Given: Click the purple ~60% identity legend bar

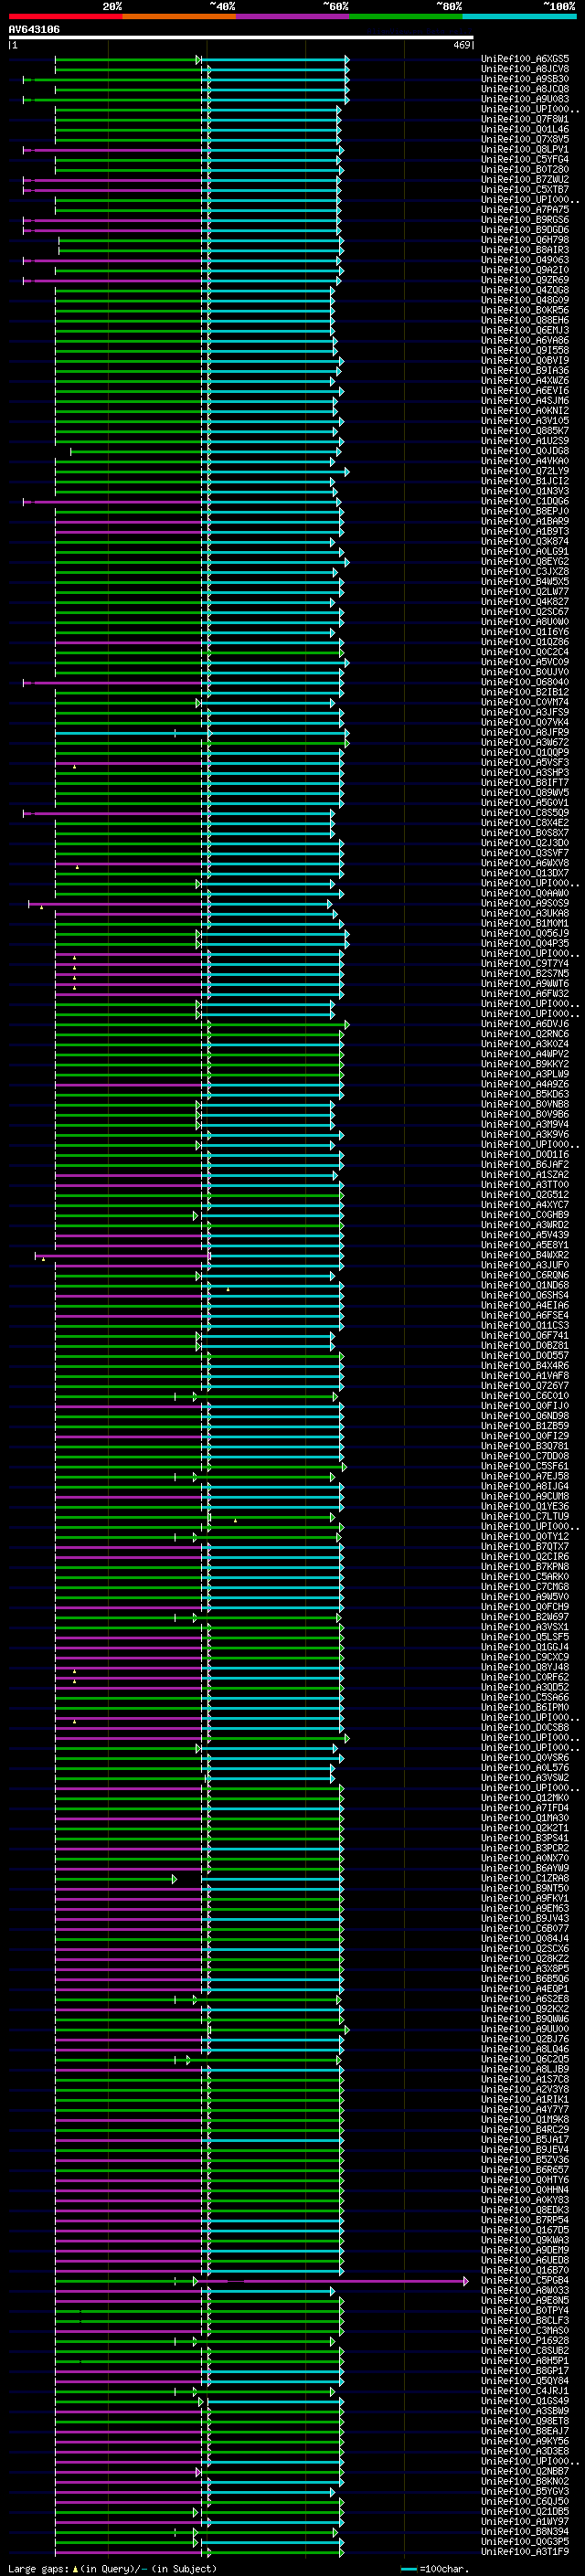Looking at the screenshot, I should (x=293, y=16).
